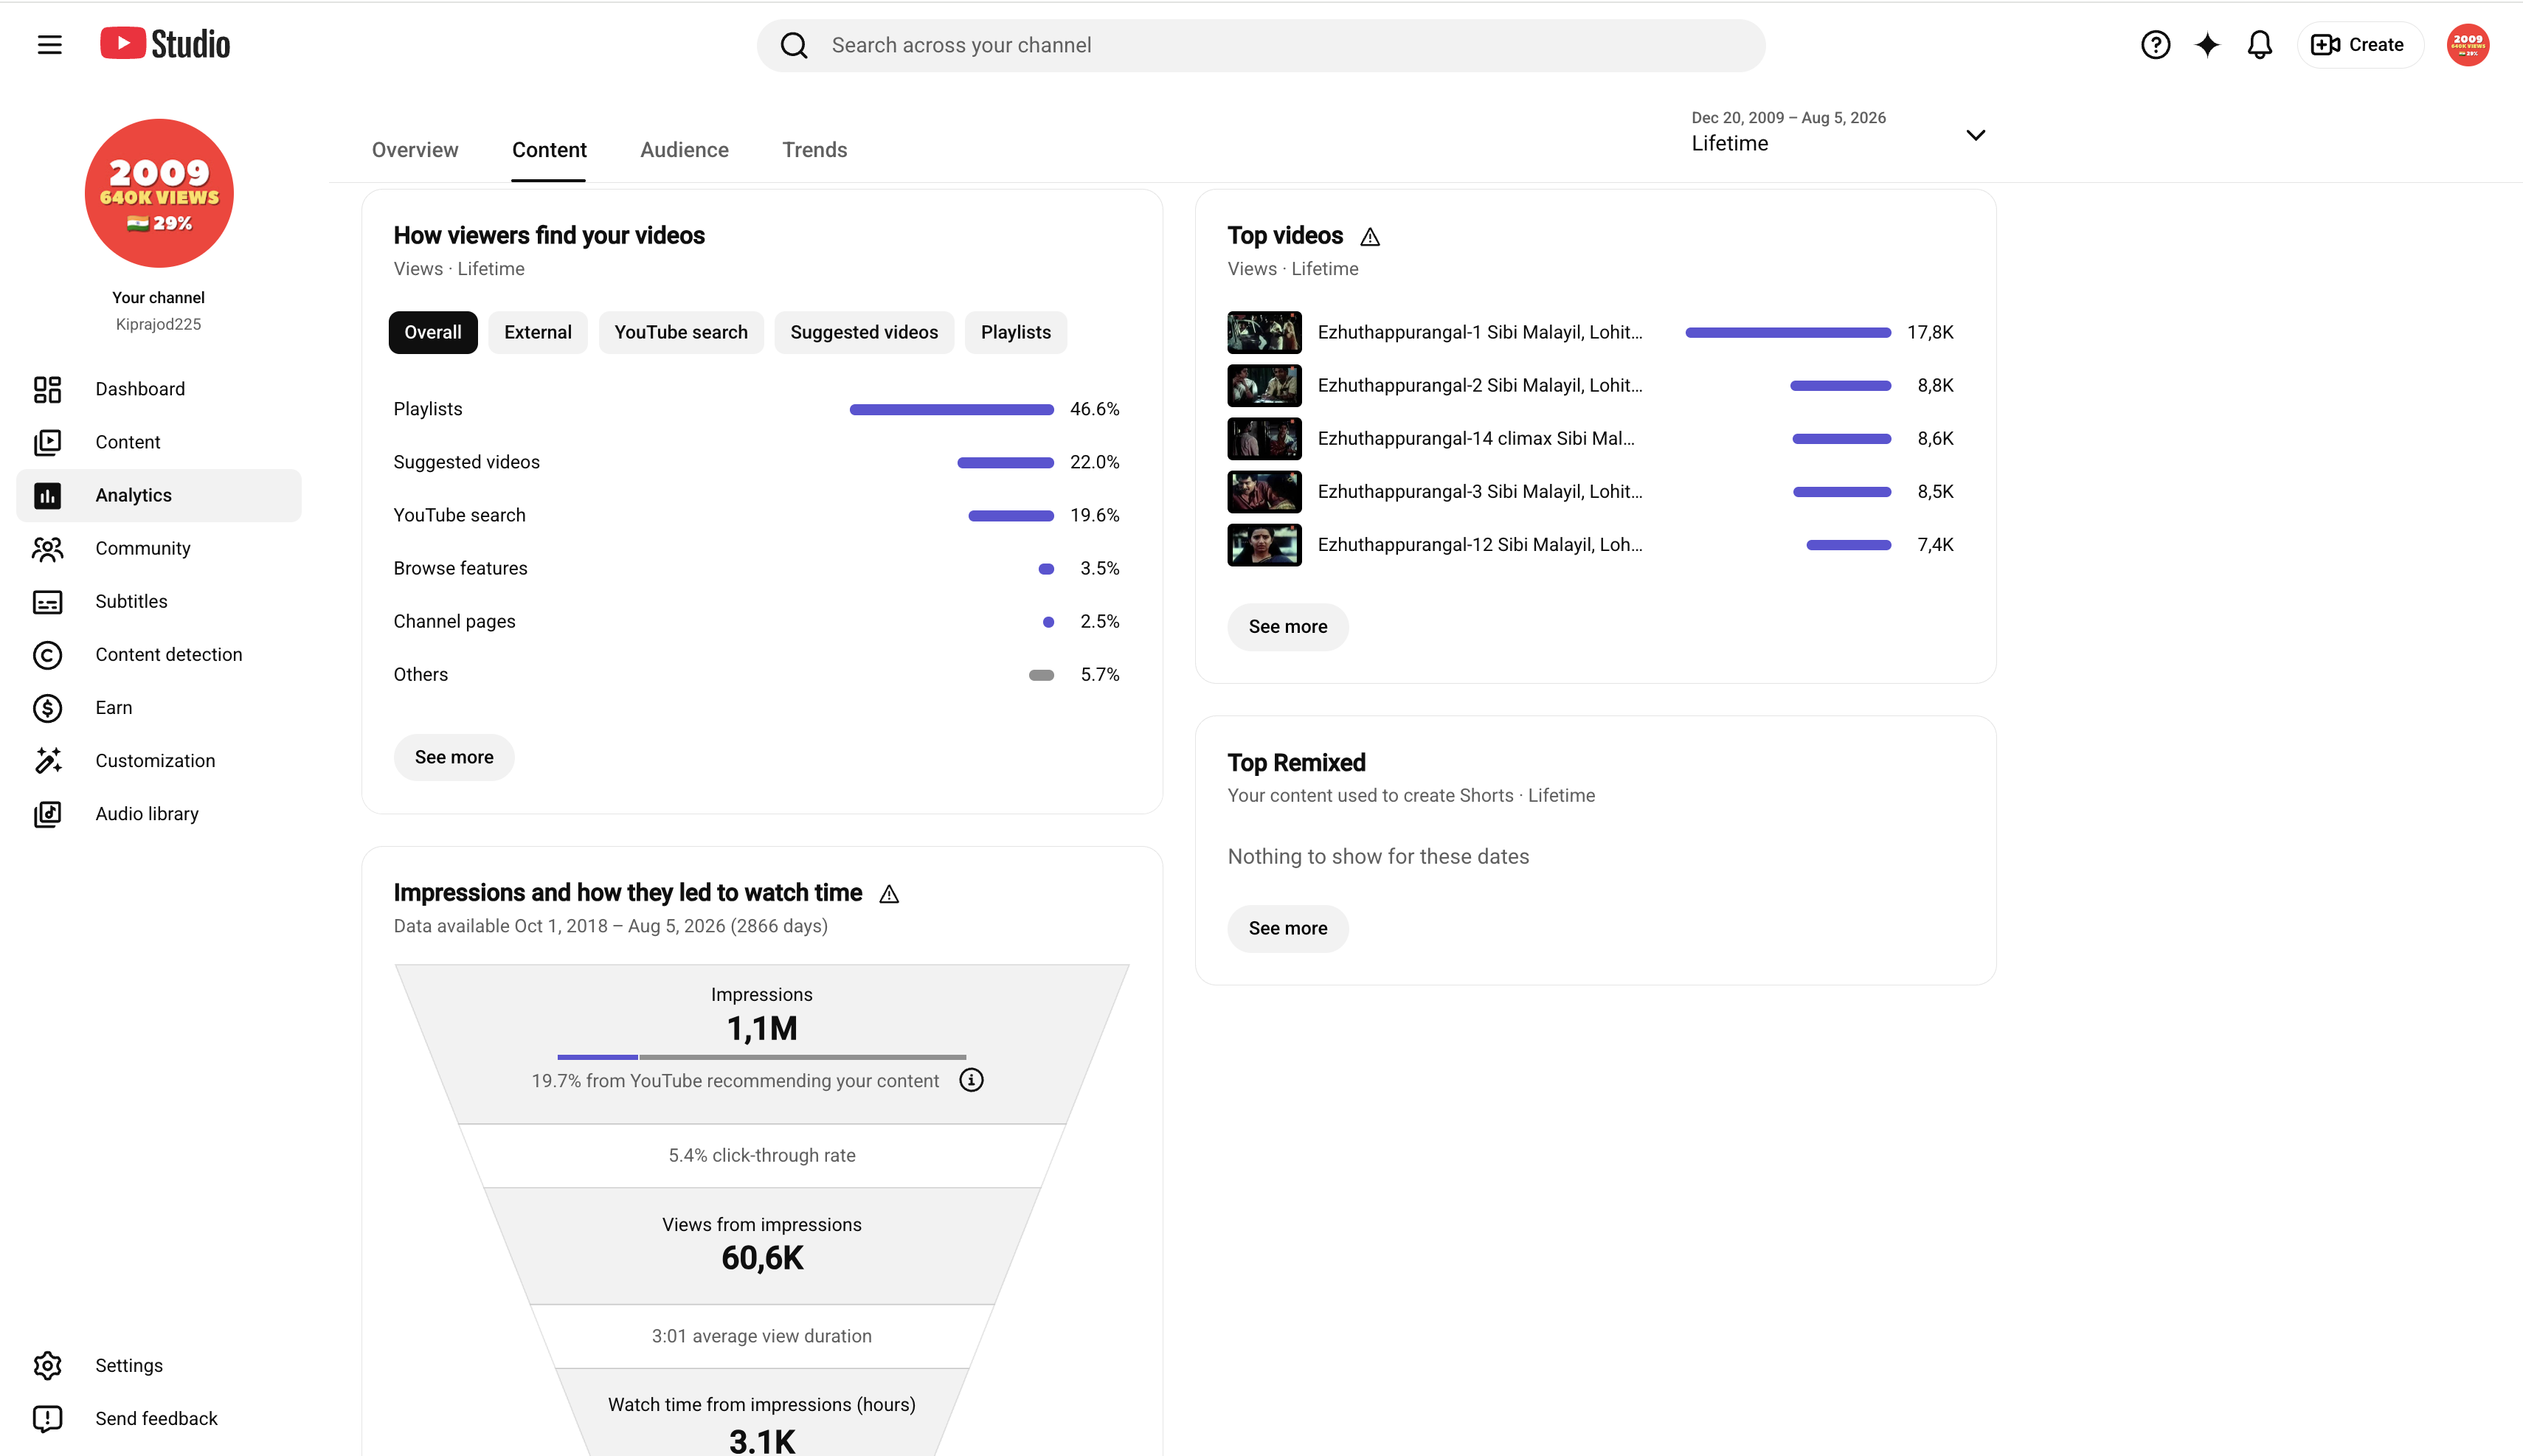Open the hamburger navigation menu

click(49, 45)
